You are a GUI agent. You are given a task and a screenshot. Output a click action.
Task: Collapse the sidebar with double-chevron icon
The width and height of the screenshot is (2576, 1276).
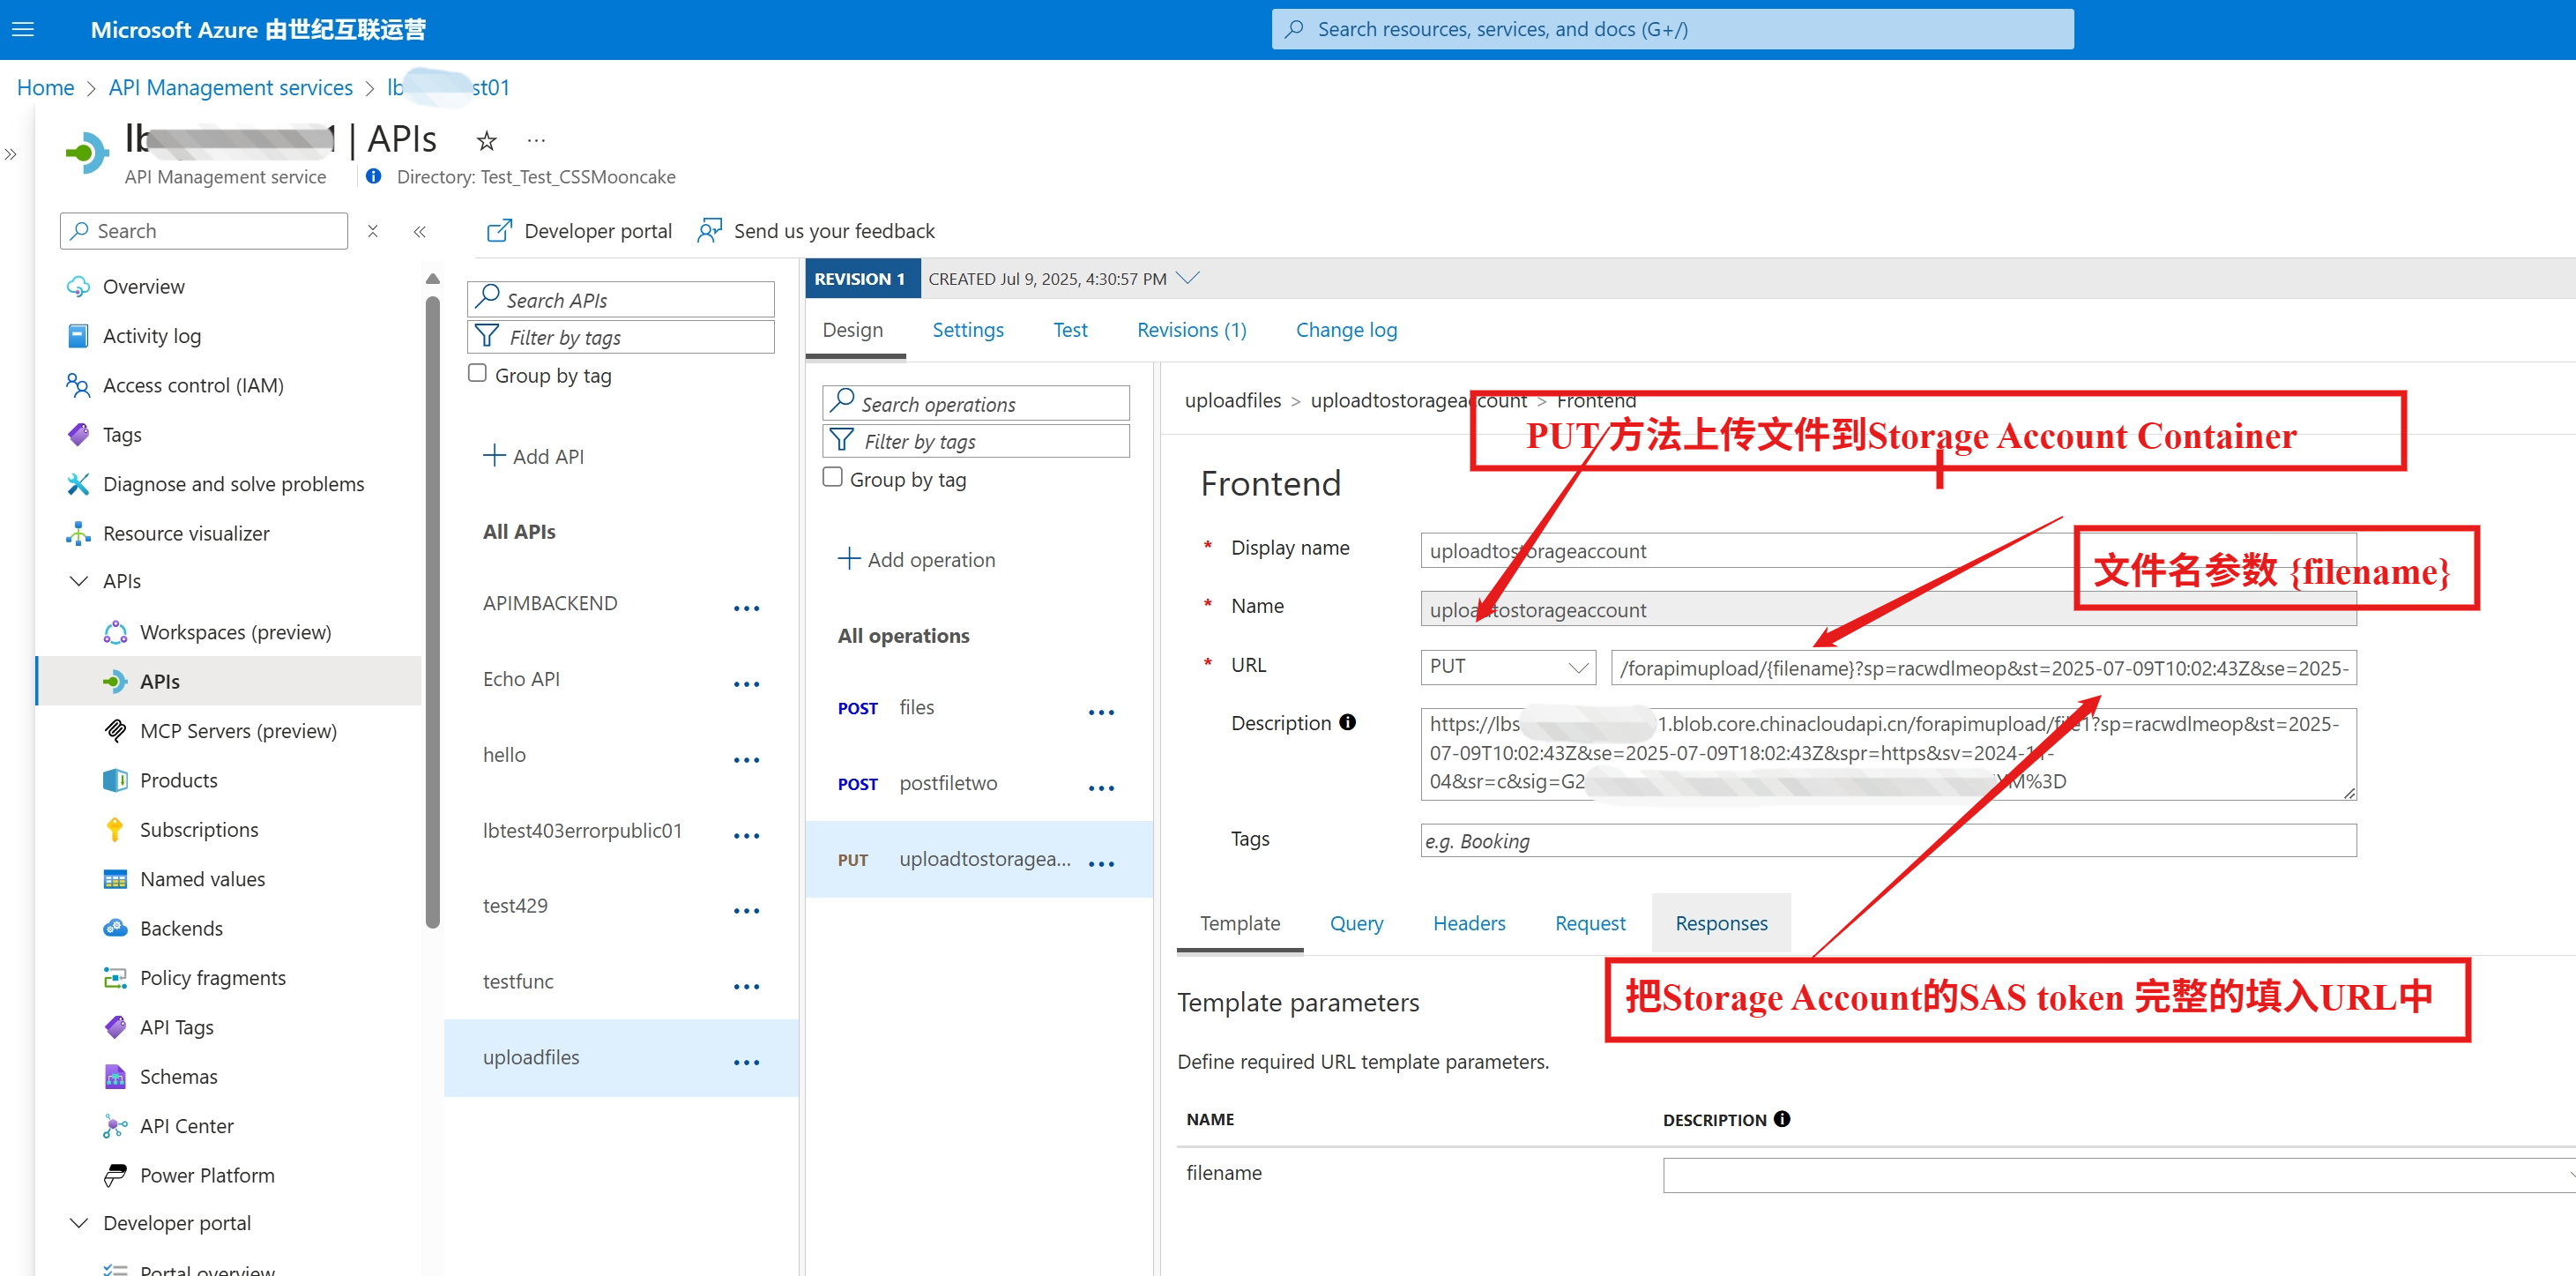[419, 231]
